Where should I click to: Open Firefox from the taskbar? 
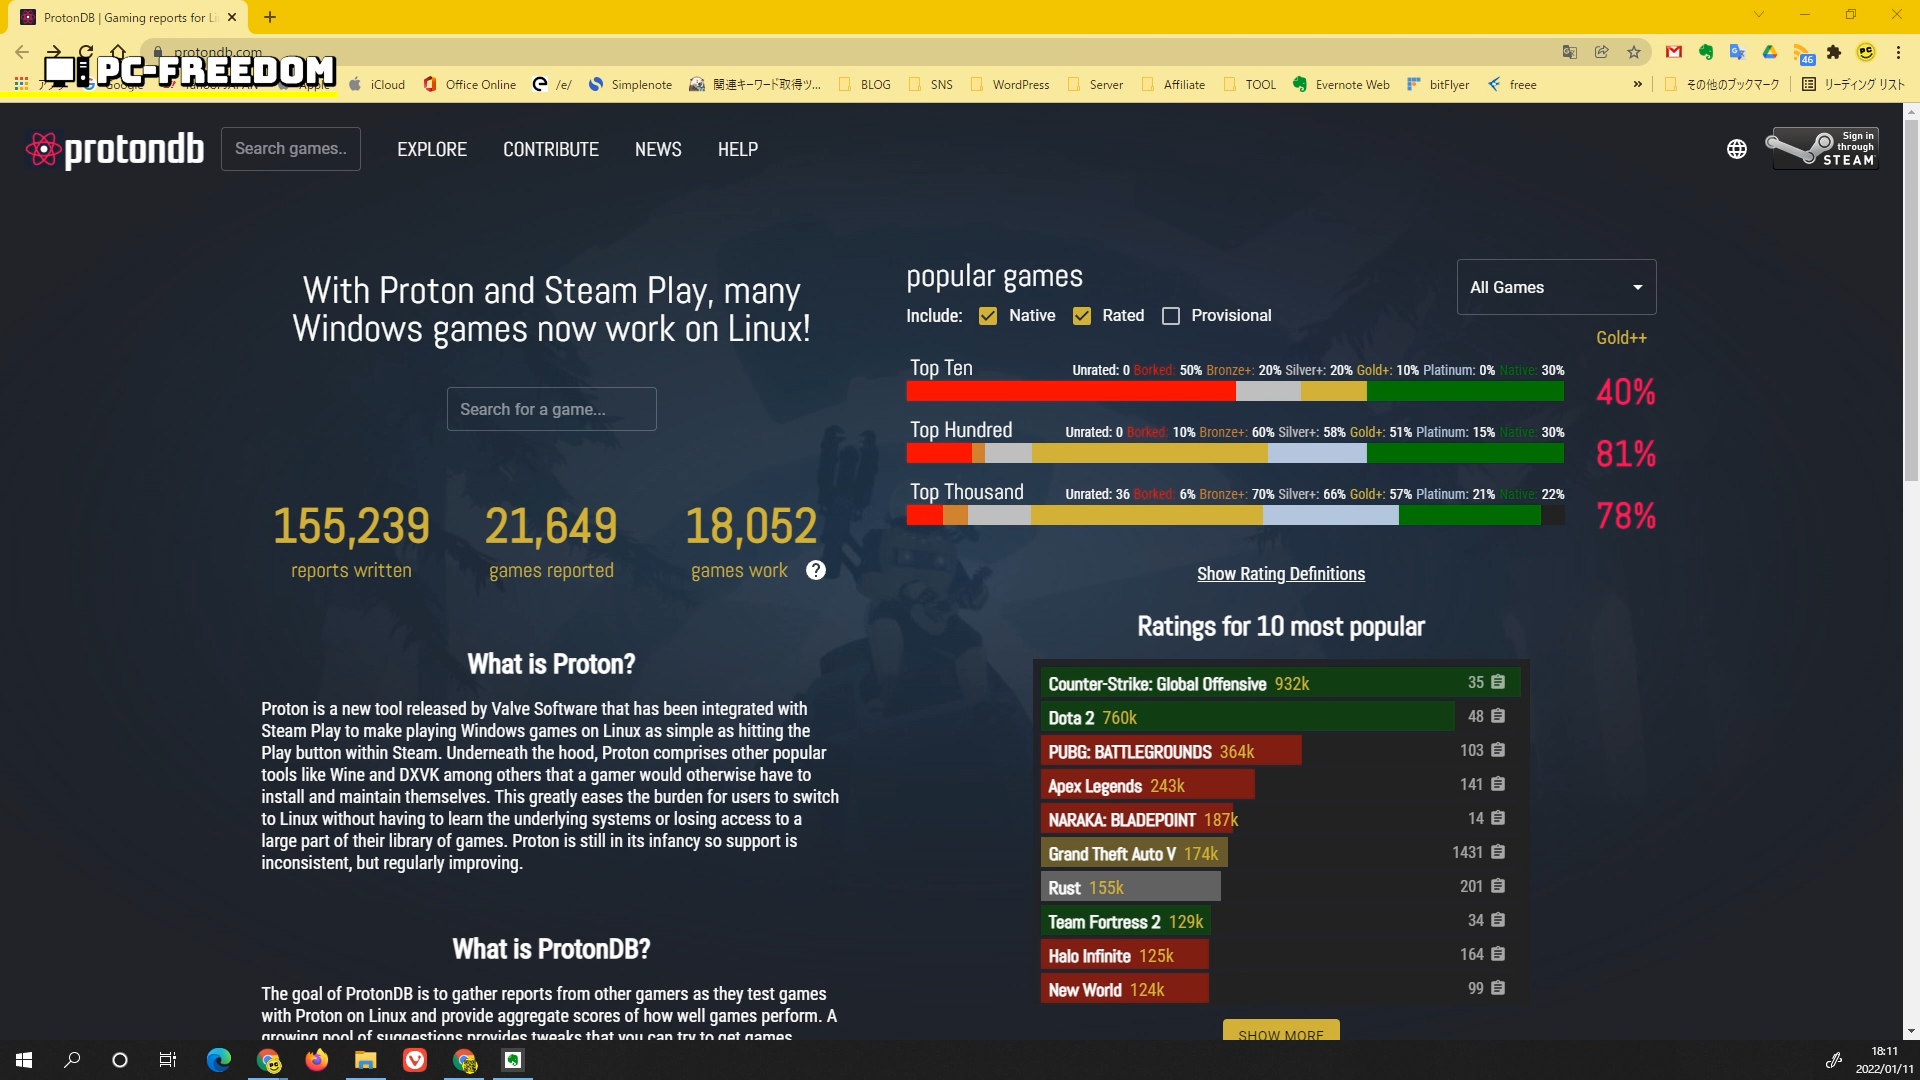pos(316,1060)
